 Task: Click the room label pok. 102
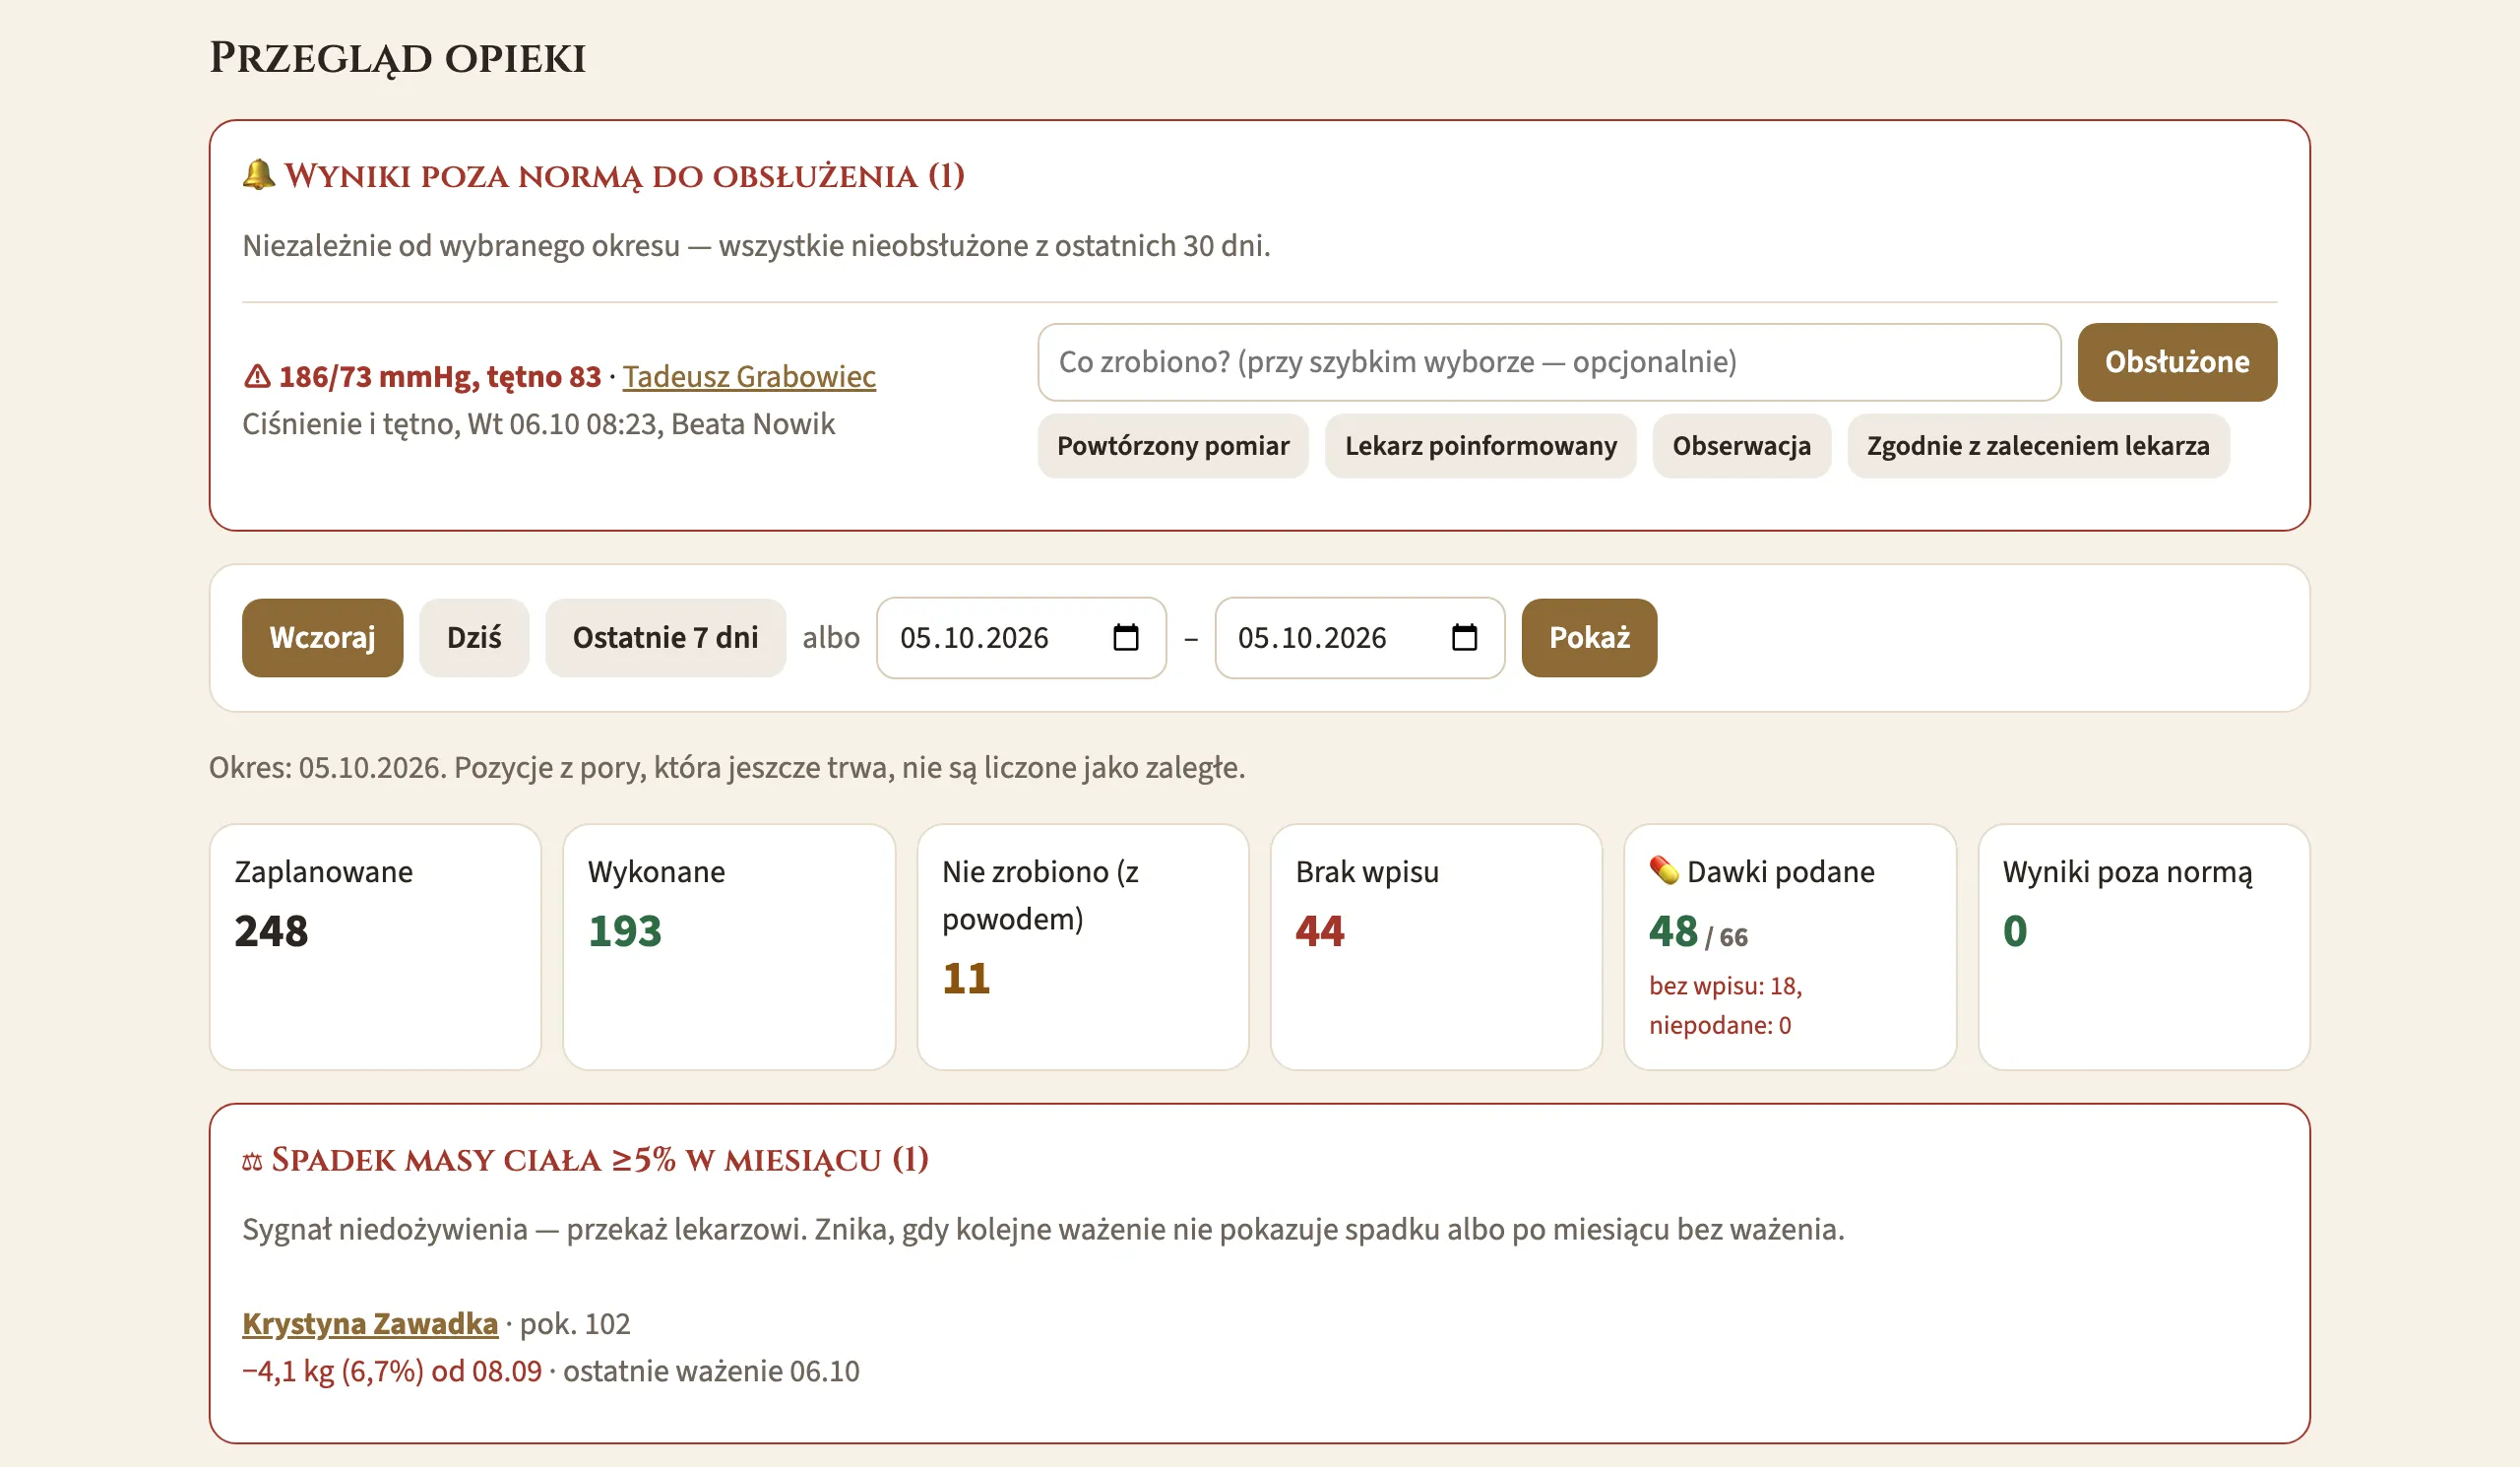575,1323
